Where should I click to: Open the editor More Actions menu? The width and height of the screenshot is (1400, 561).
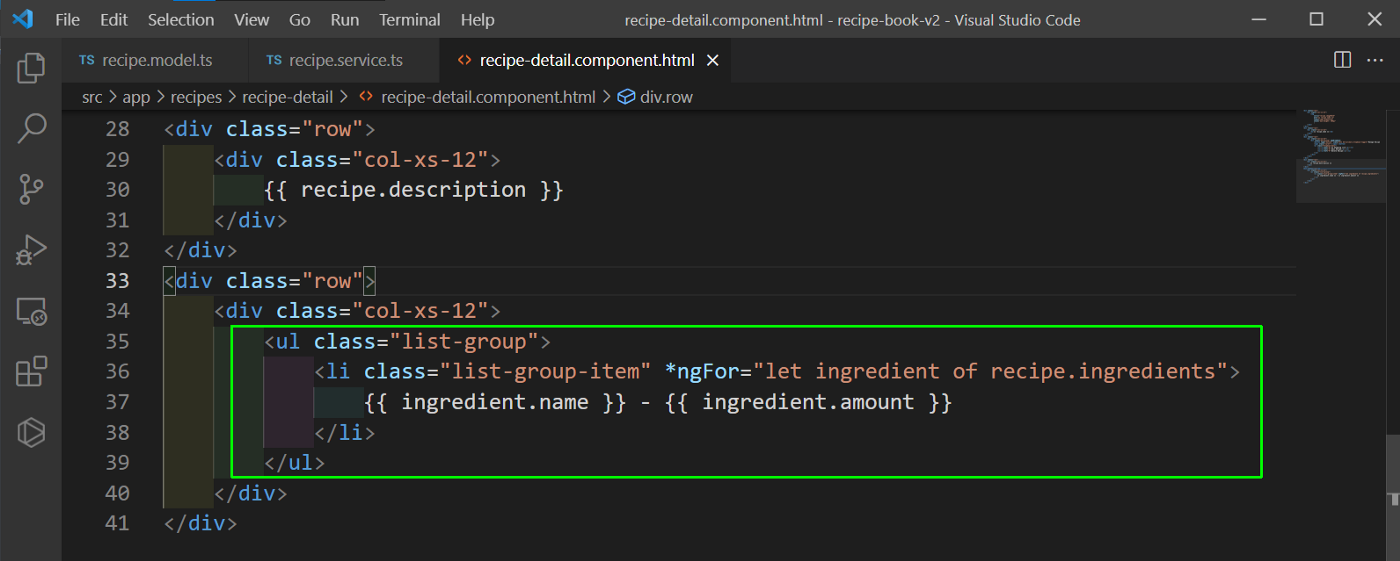(x=1374, y=60)
